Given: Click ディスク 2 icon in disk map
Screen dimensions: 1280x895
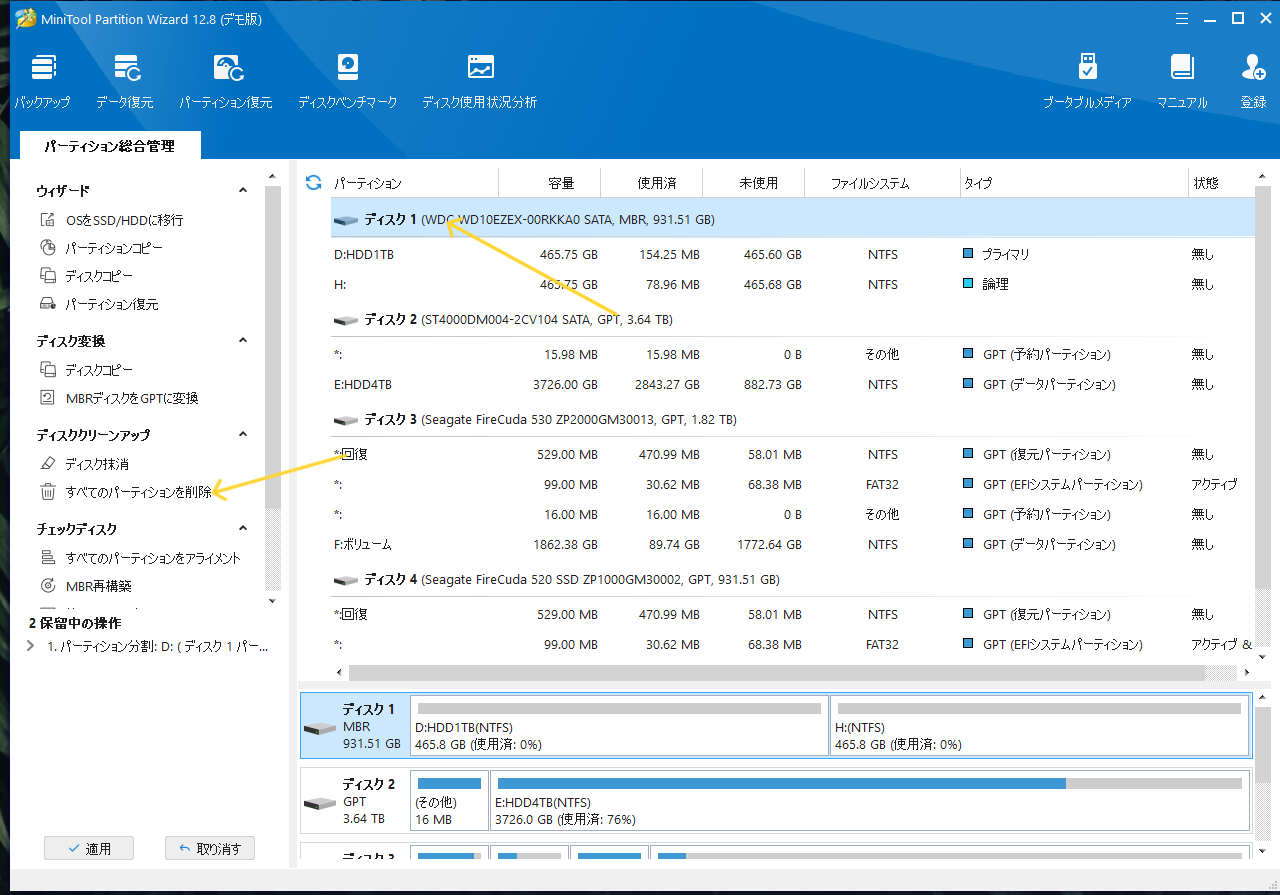Looking at the screenshot, I should pos(320,803).
